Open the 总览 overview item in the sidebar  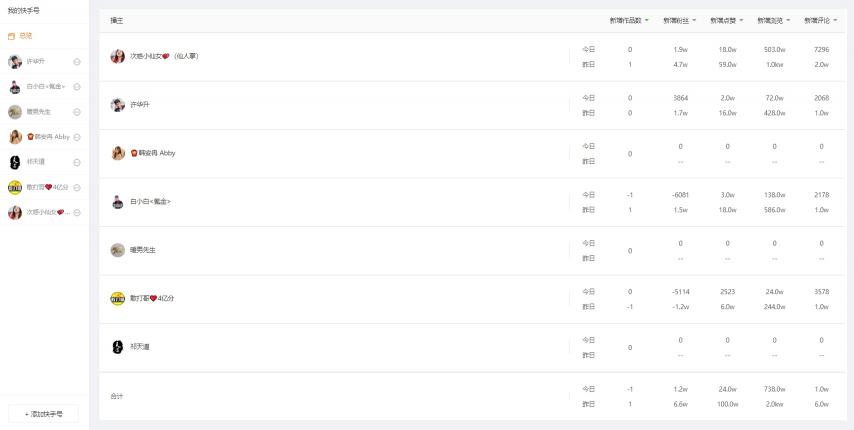tap(26, 36)
